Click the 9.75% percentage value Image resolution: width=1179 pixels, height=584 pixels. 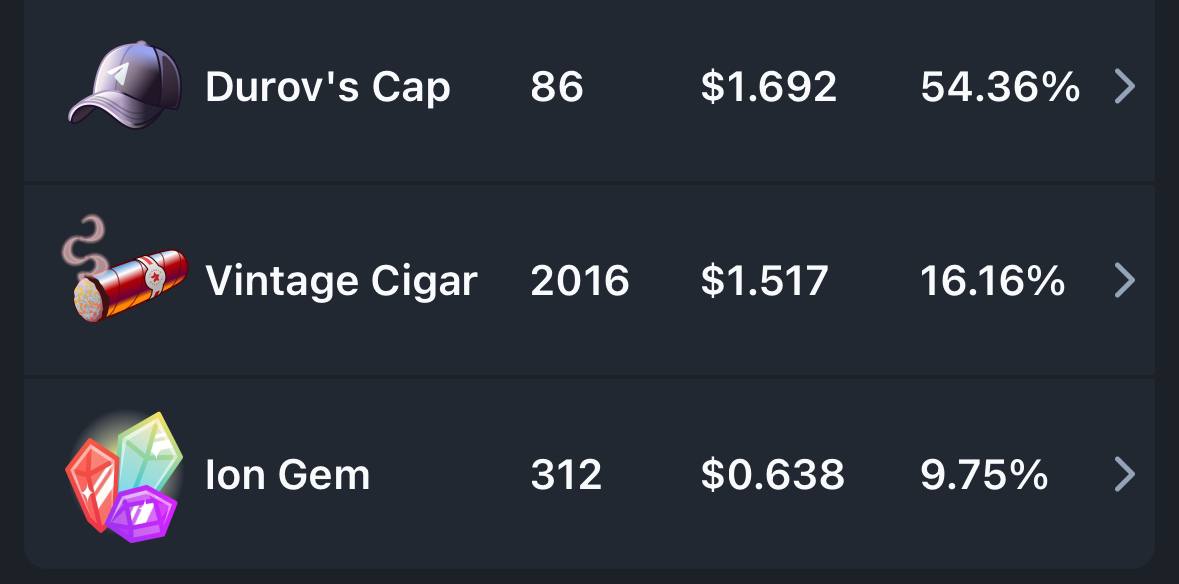[x=984, y=475]
